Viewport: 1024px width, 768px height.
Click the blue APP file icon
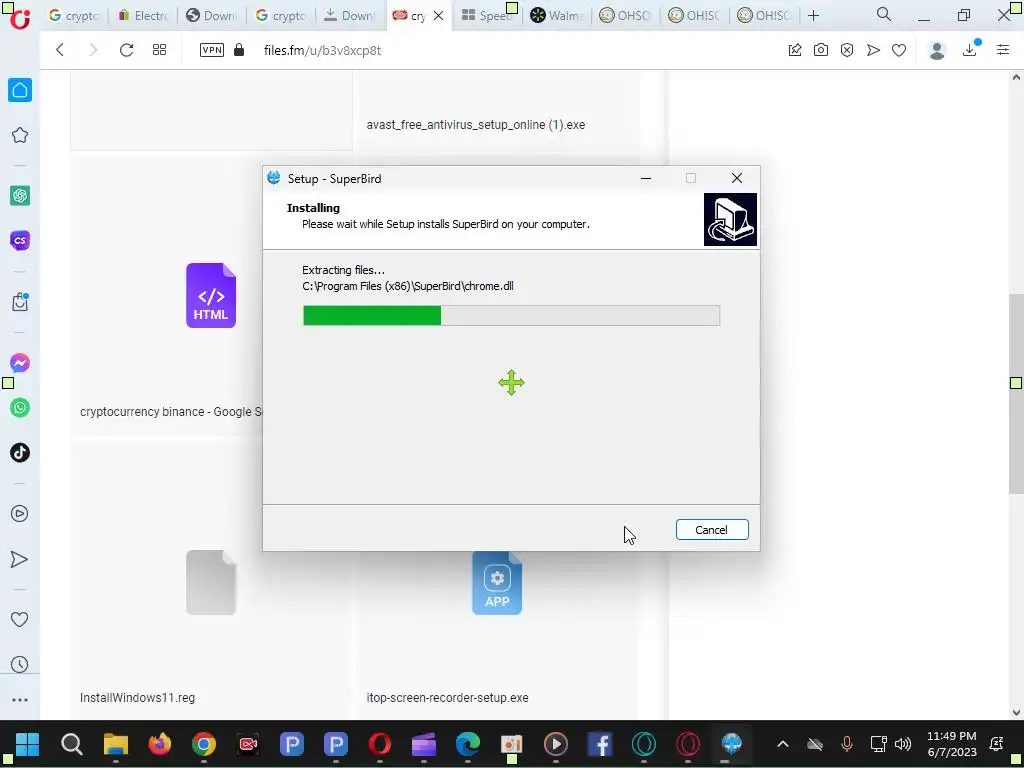[x=497, y=583]
